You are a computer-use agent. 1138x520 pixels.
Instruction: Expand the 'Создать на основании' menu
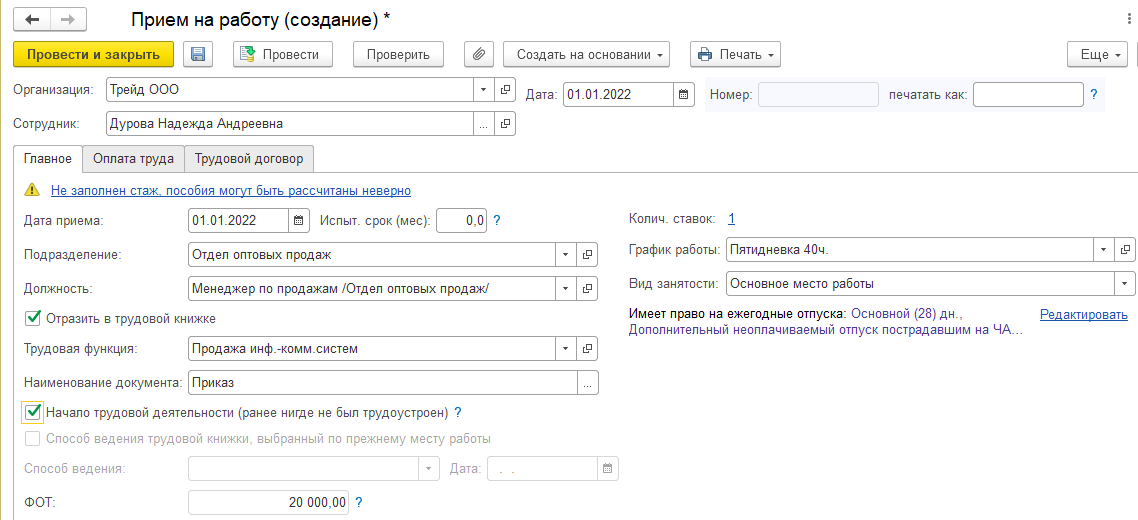(586, 55)
